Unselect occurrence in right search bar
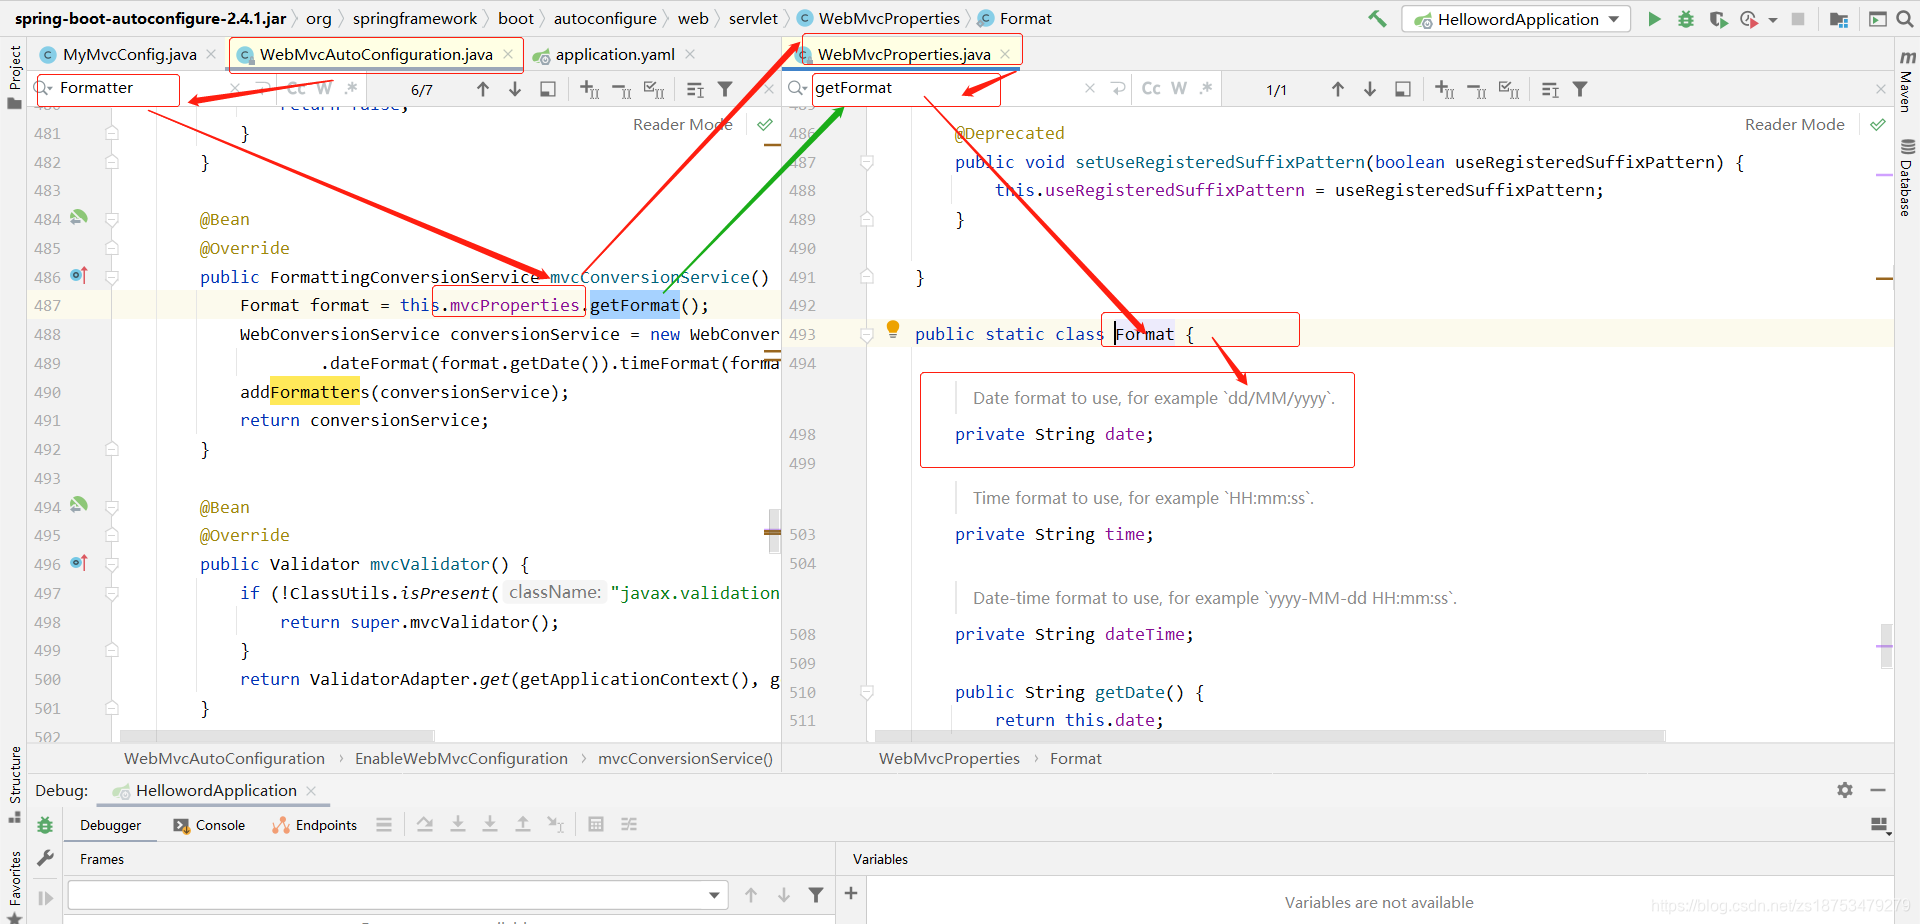The width and height of the screenshot is (1920, 924). click(1477, 90)
